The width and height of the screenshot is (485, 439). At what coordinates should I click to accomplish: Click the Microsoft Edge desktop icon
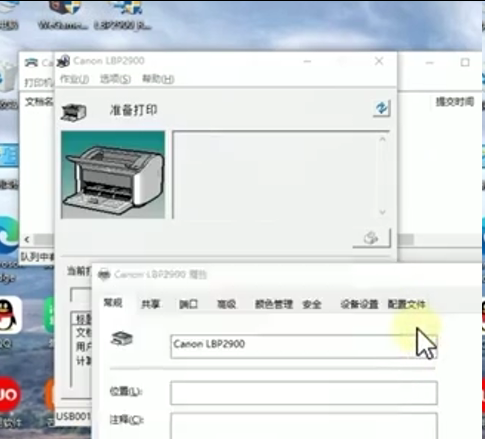[8, 235]
